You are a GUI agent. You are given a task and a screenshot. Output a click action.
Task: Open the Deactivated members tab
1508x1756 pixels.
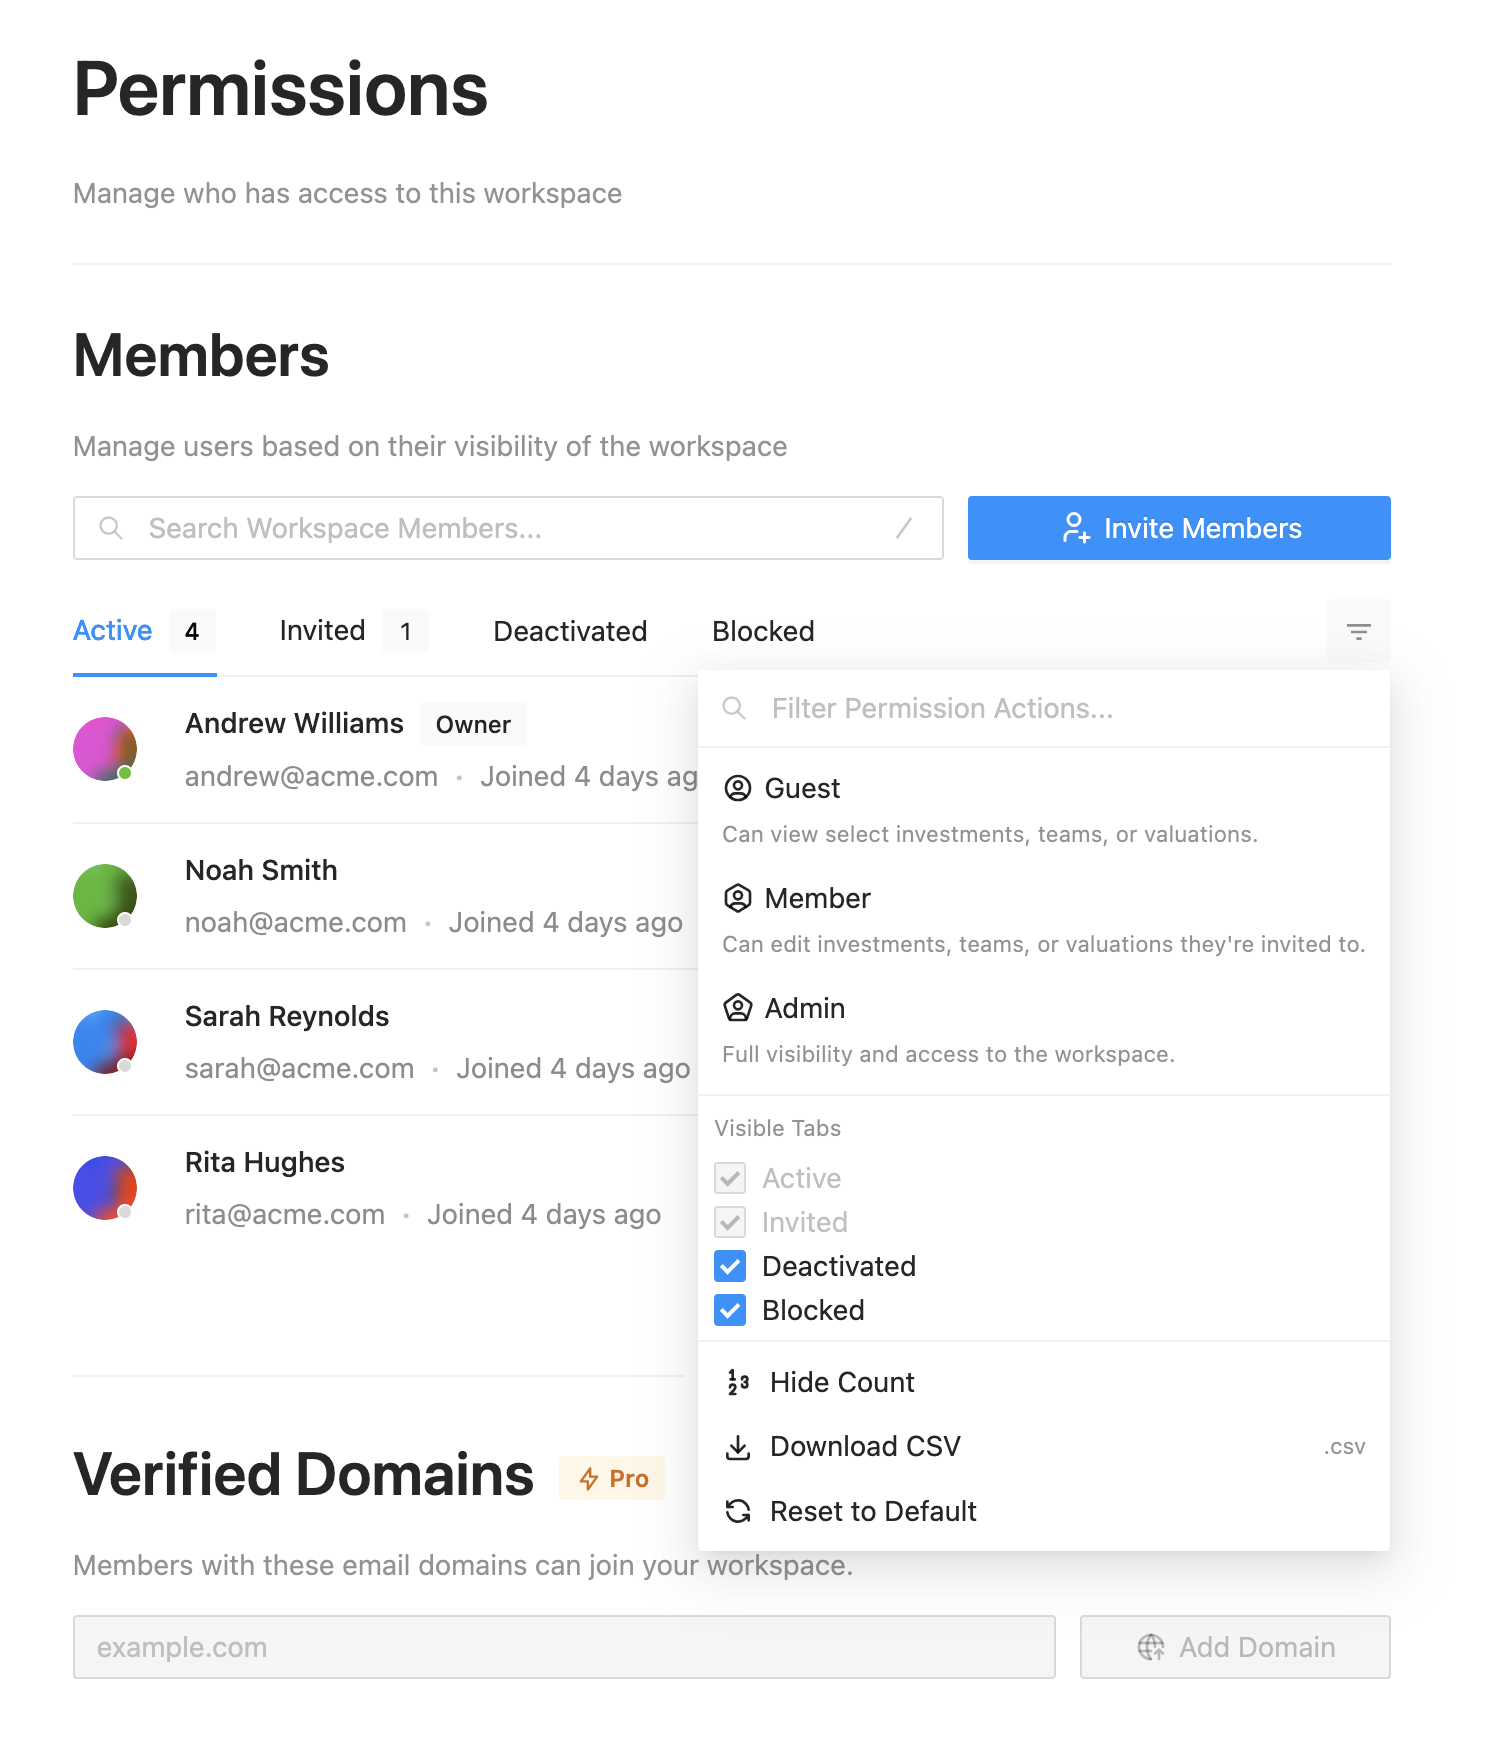click(x=570, y=631)
